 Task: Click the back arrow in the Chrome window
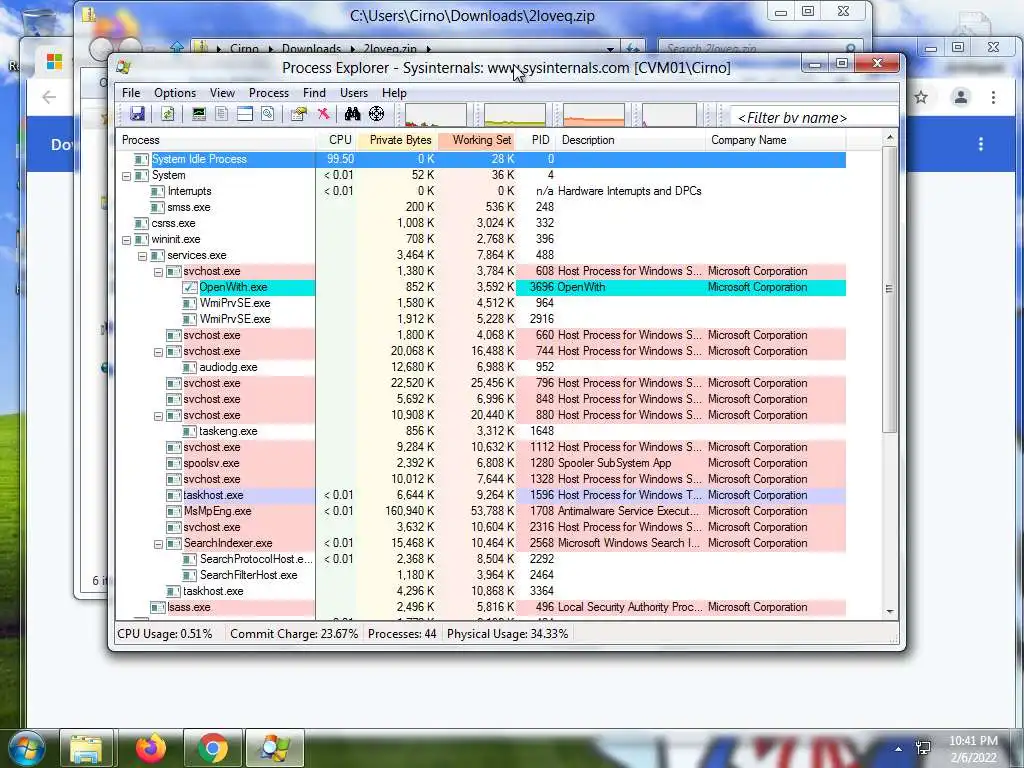point(49,97)
